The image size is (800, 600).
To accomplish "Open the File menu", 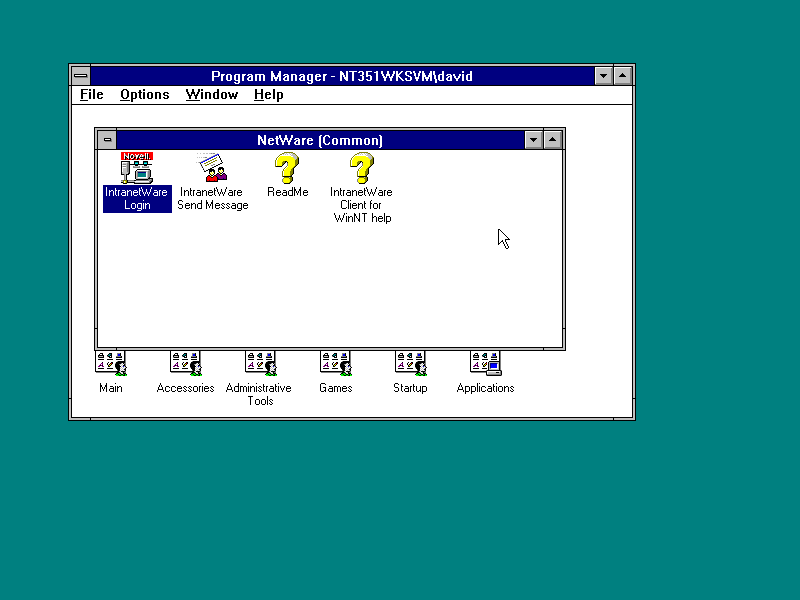I will (92, 95).
